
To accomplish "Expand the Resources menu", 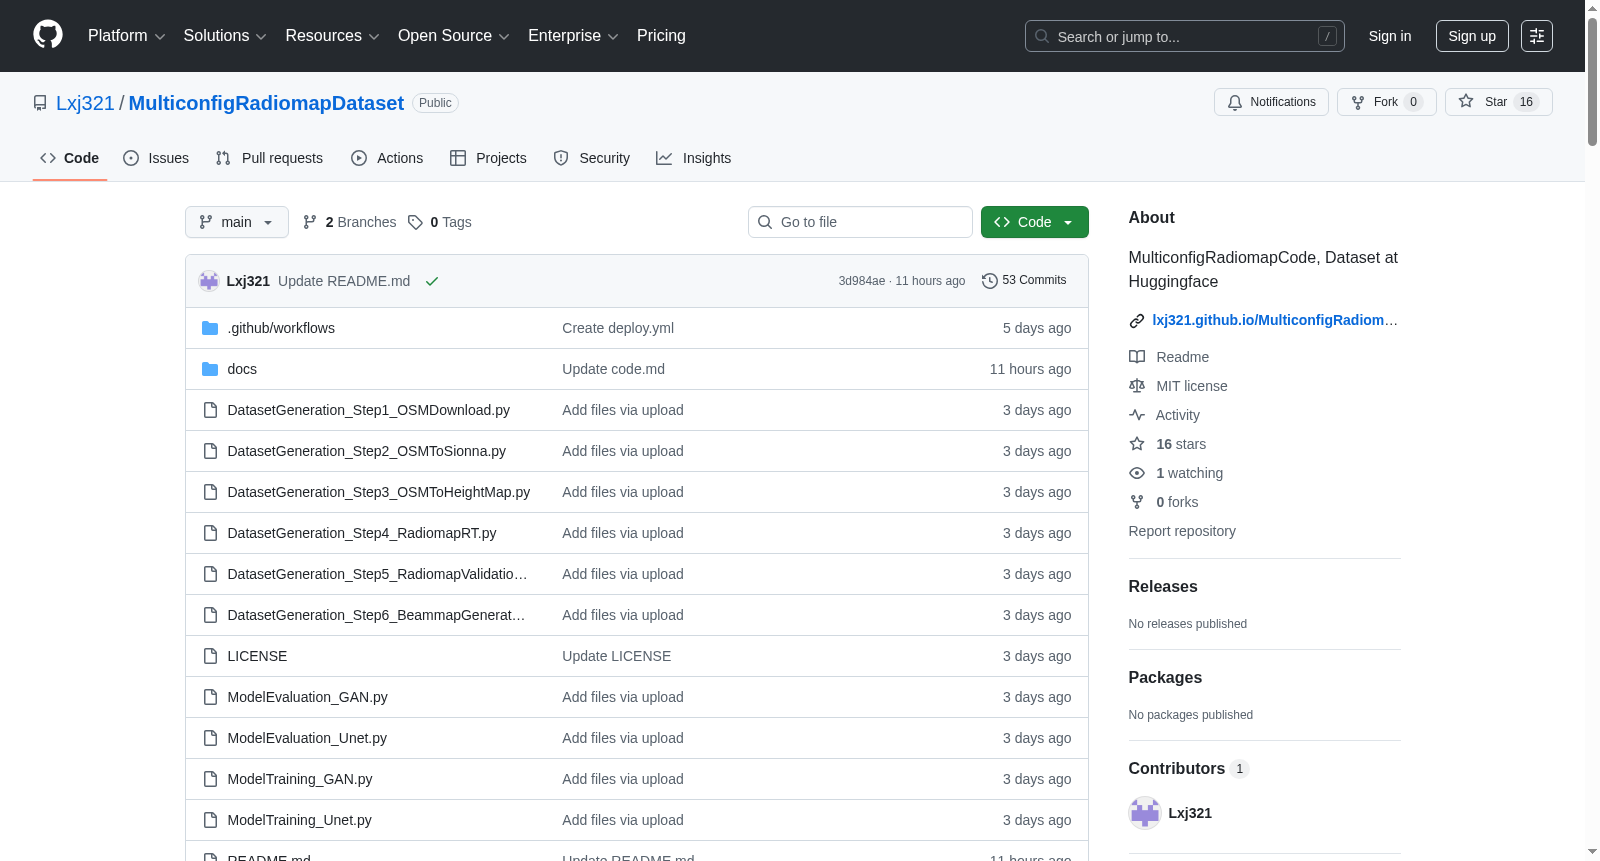I will (332, 36).
